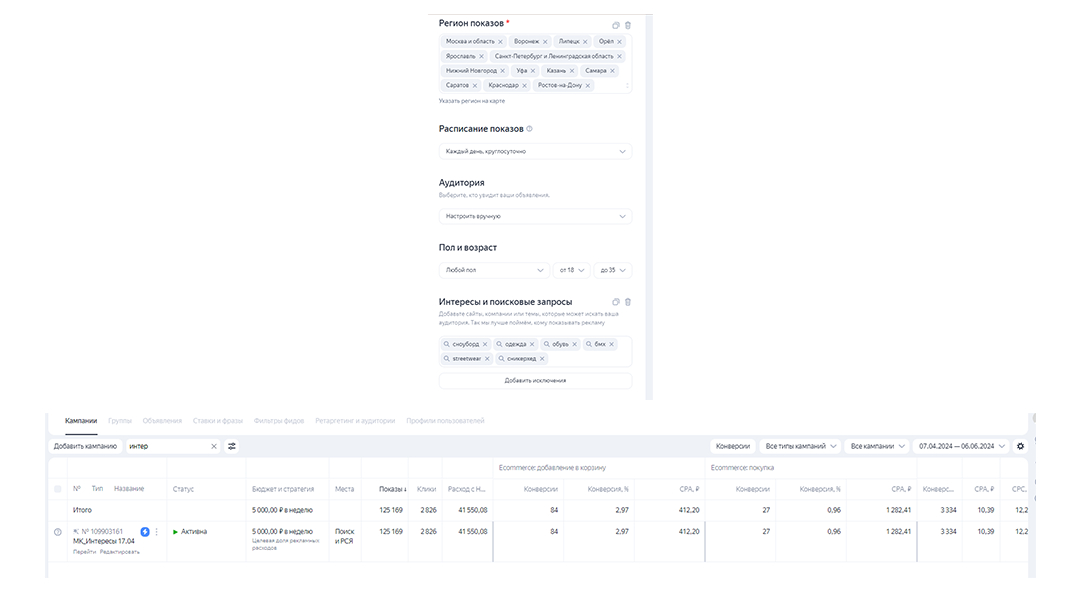Remove the Саратов region tag
This screenshot has height=607, width=1080.
pyautogui.click(x=475, y=85)
